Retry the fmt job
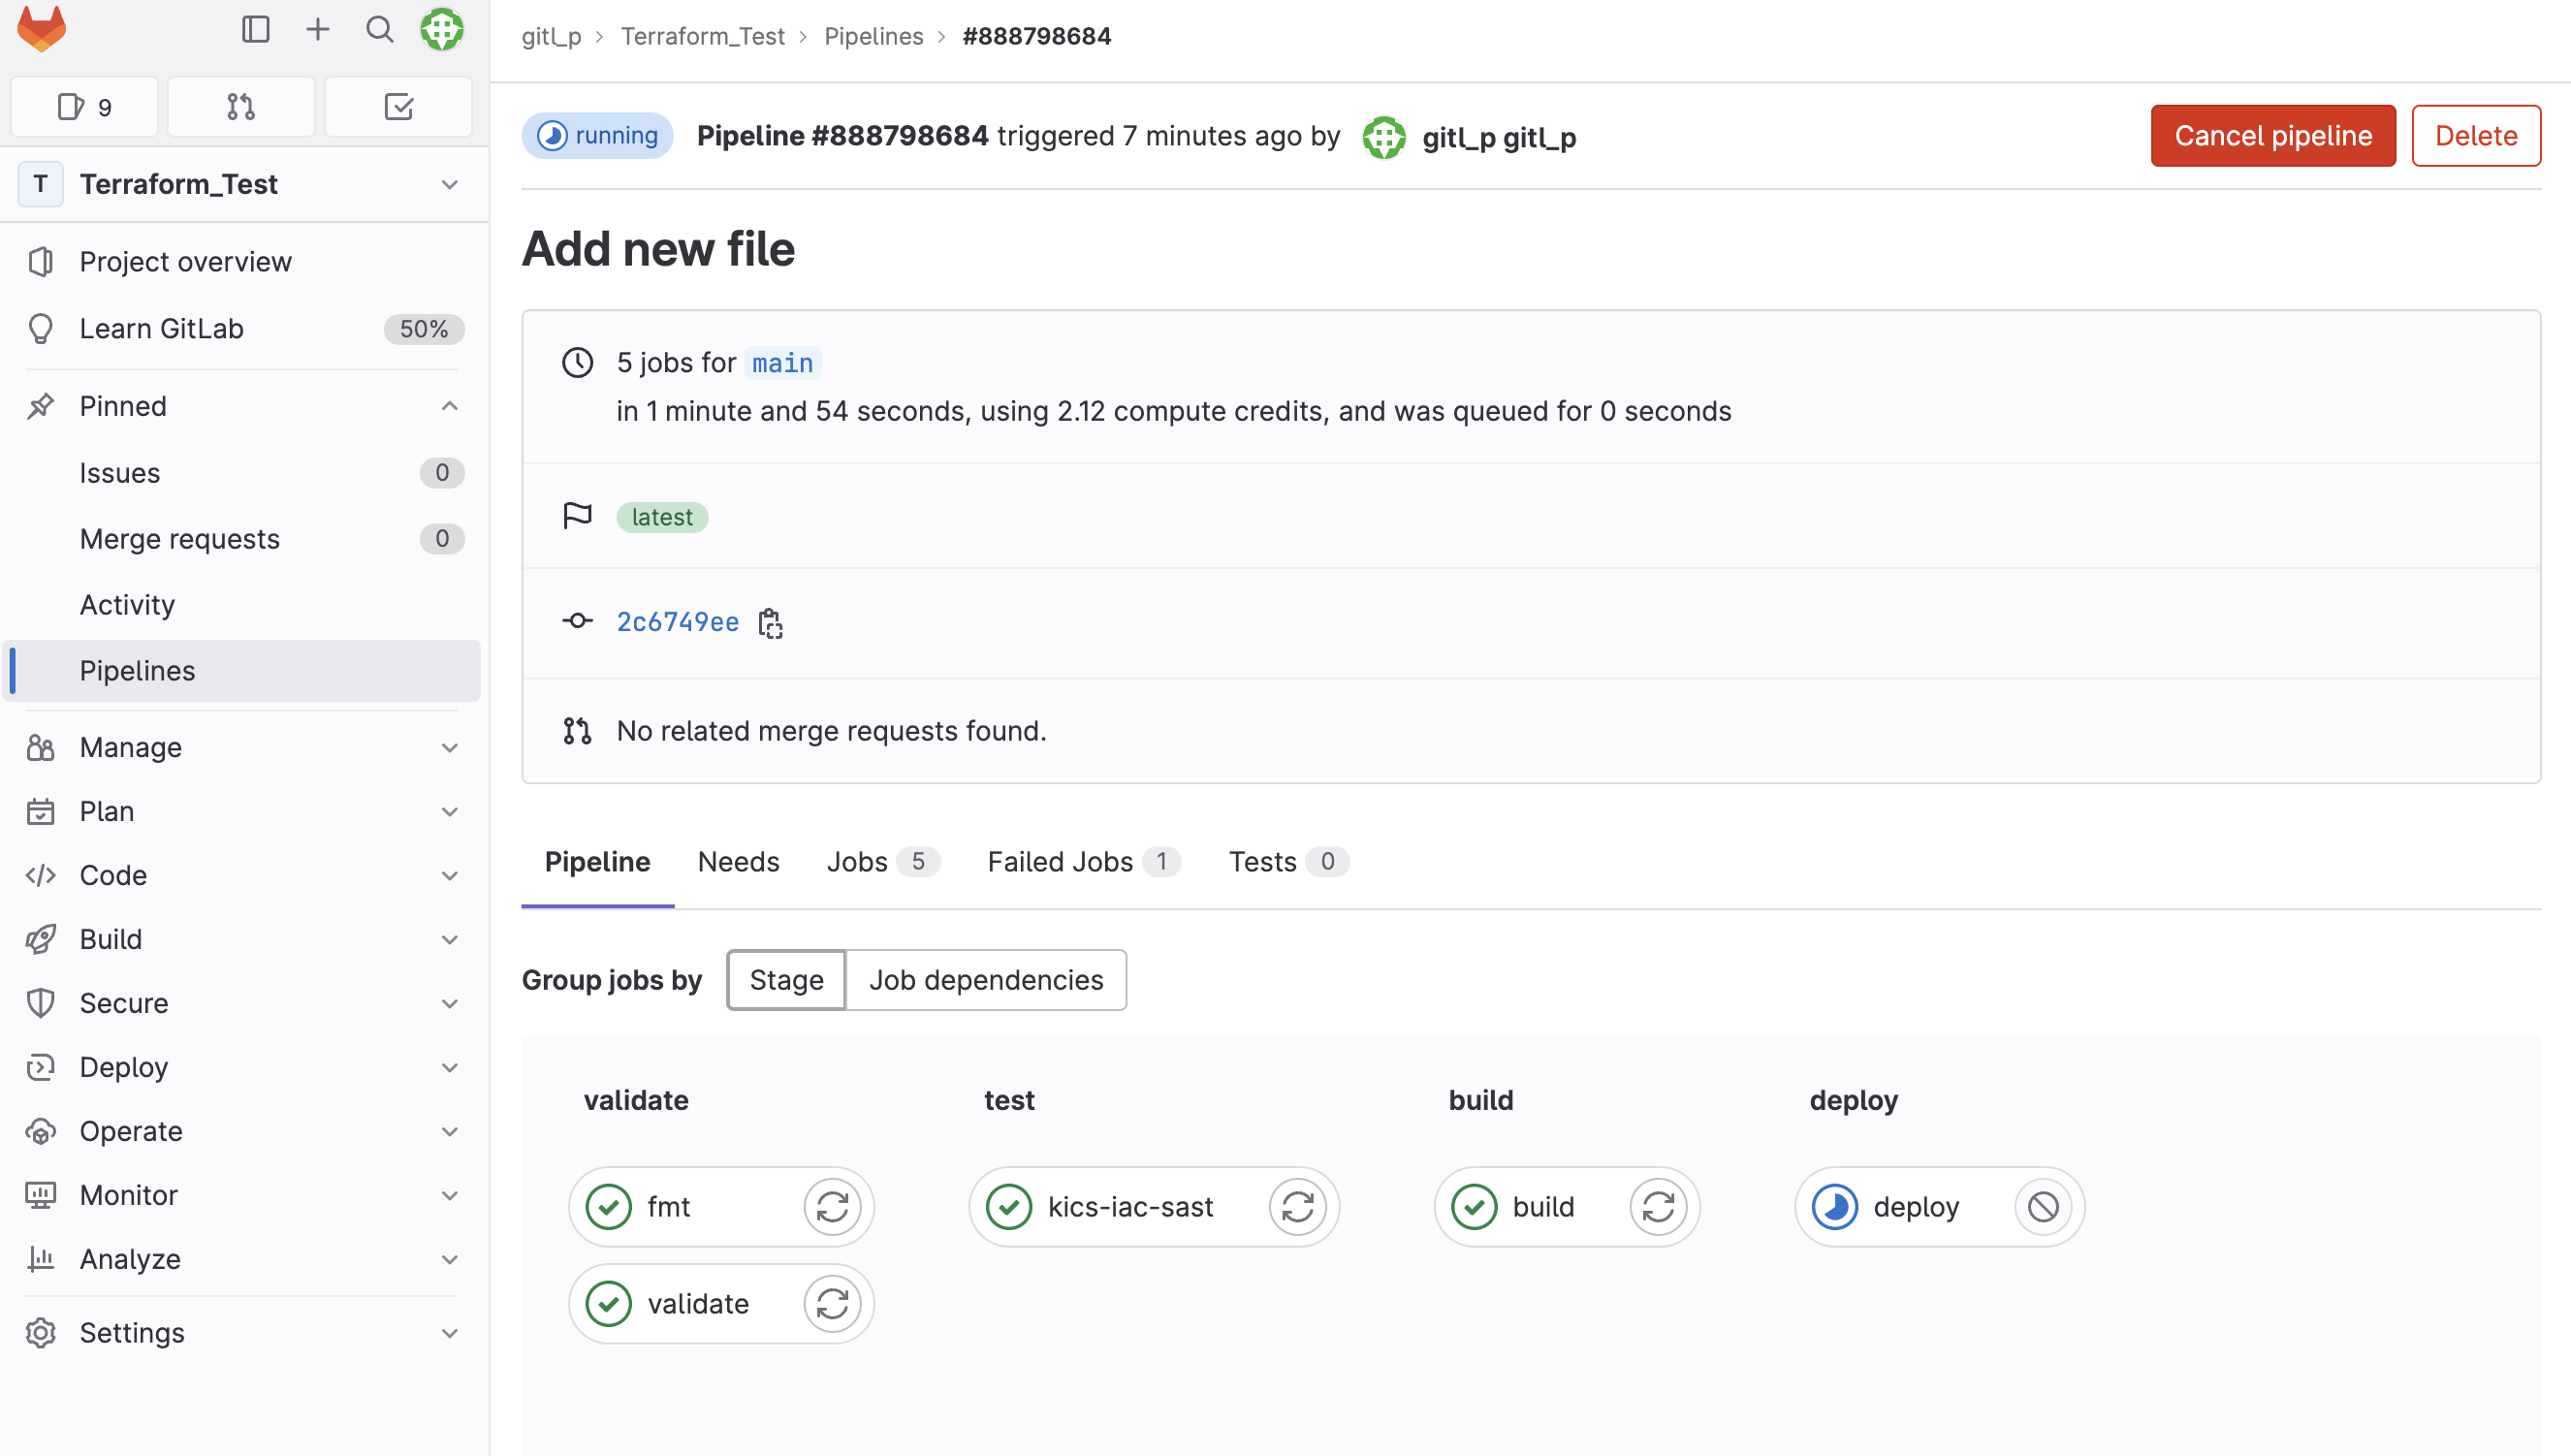The width and height of the screenshot is (2571, 1456). (x=833, y=1206)
